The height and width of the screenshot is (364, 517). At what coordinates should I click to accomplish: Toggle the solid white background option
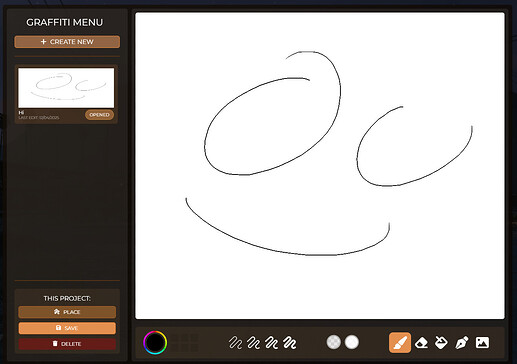pyautogui.click(x=352, y=342)
